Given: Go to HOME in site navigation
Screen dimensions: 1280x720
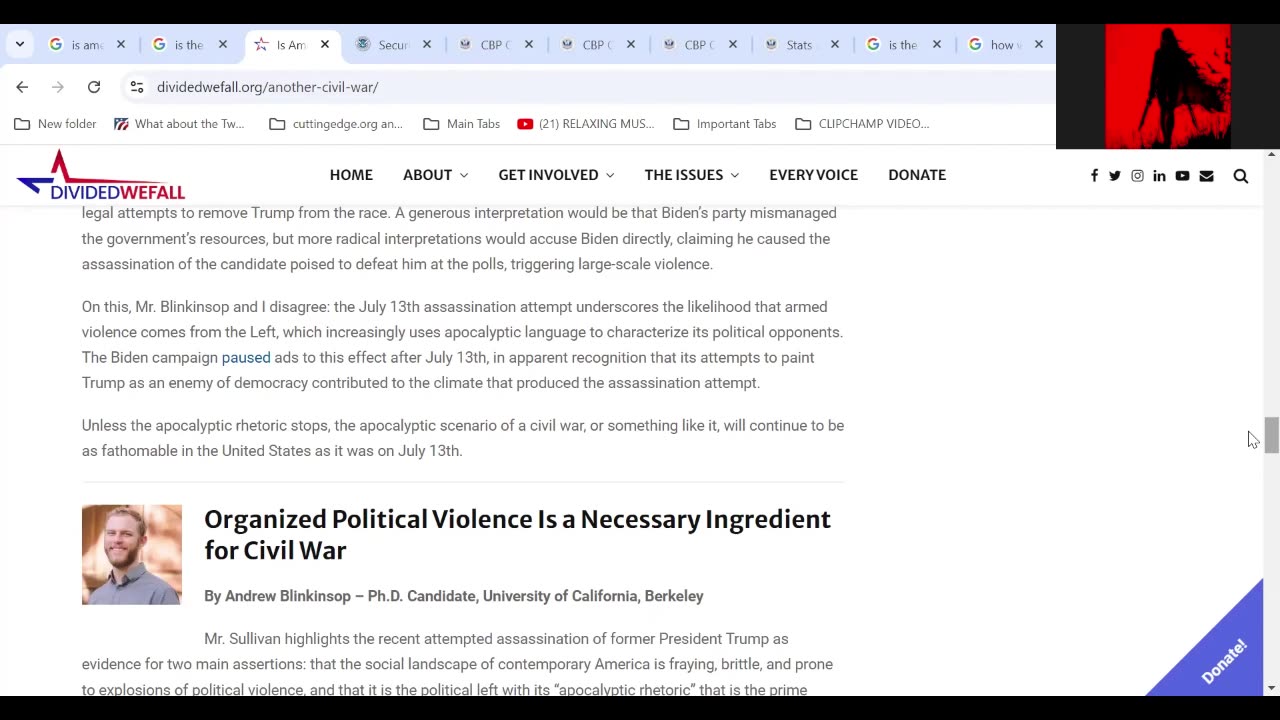Looking at the screenshot, I should pyautogui.click(x=351, y=175).
